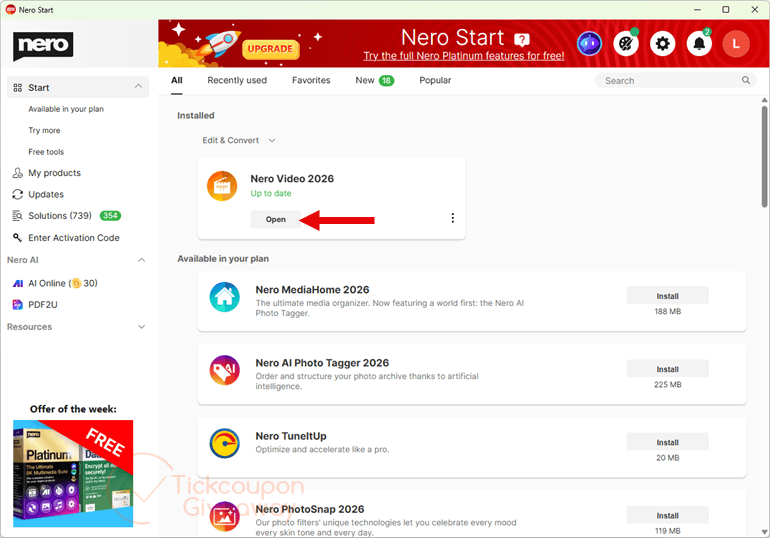
Task: Click the search magnifier icon
Action: (x=745, y=80)
